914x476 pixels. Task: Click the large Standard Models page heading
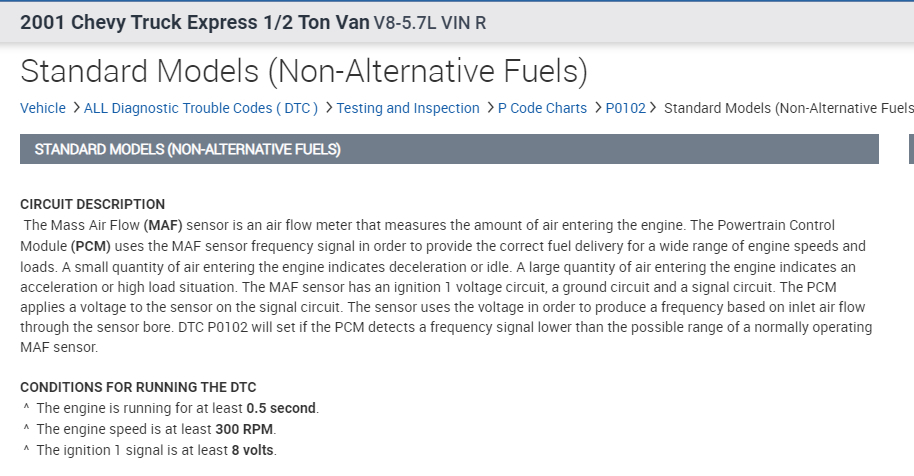tap(303, 71)
